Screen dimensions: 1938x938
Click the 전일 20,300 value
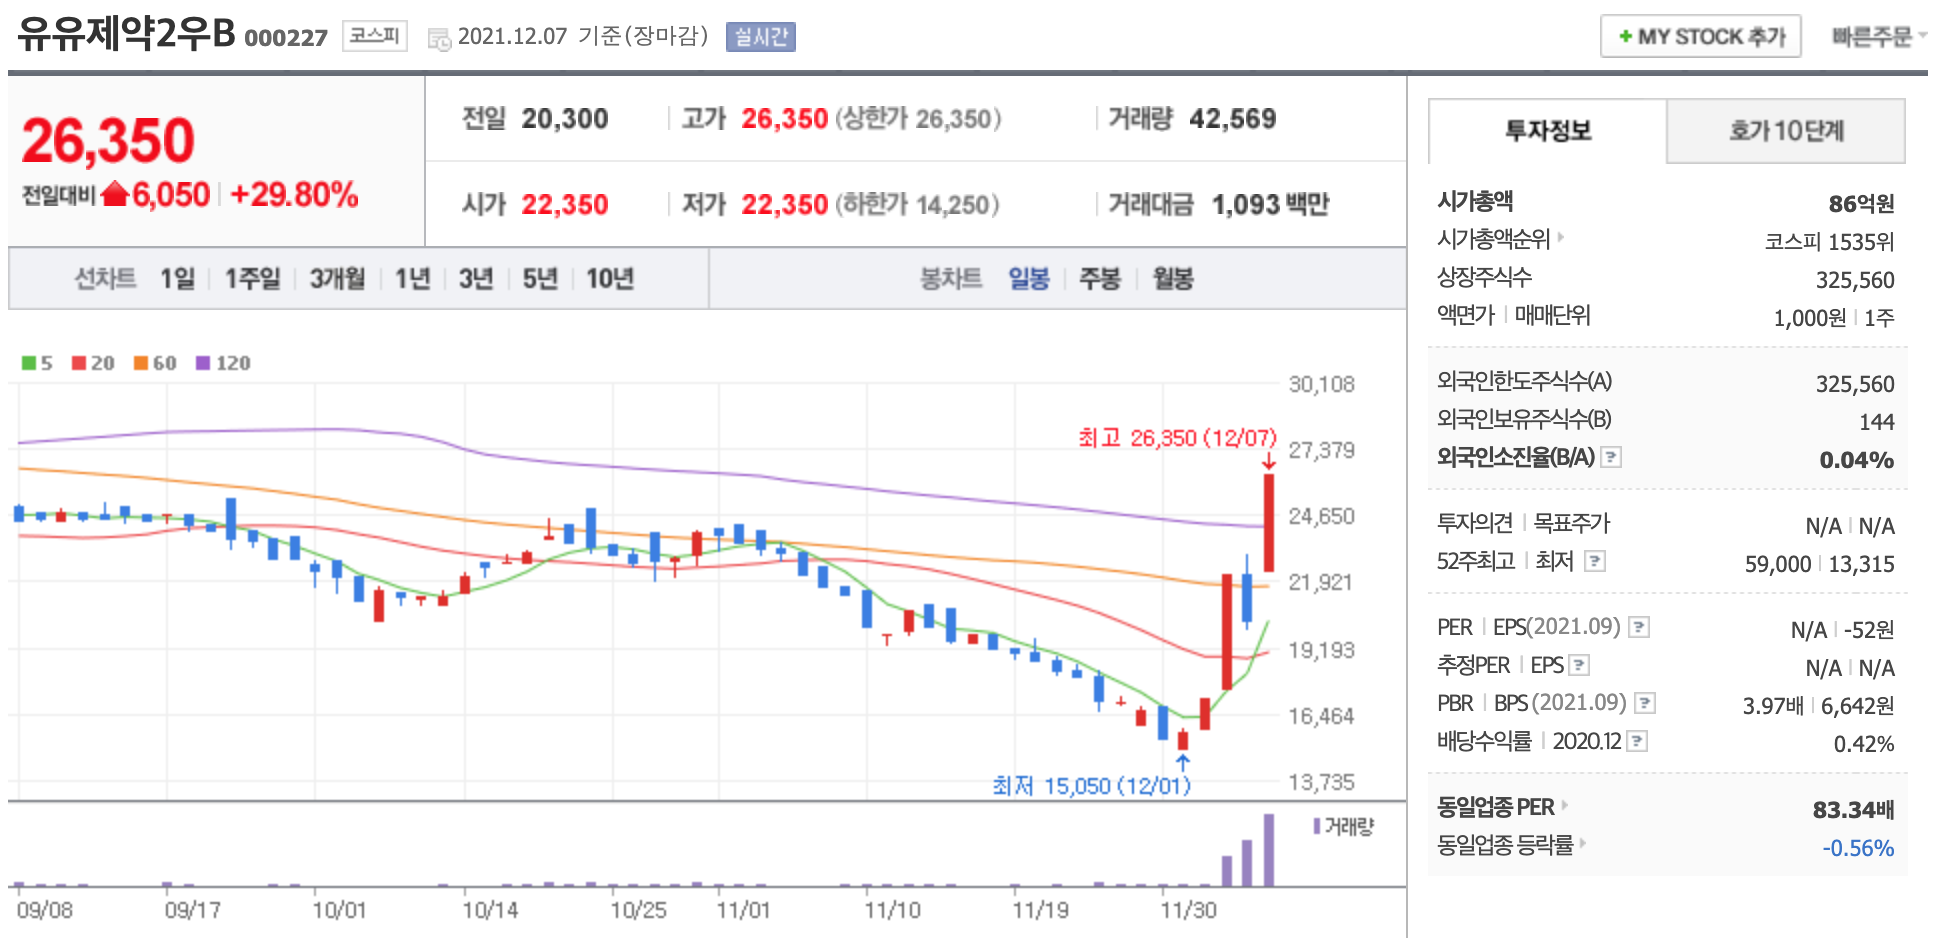(x=564, y=119)
